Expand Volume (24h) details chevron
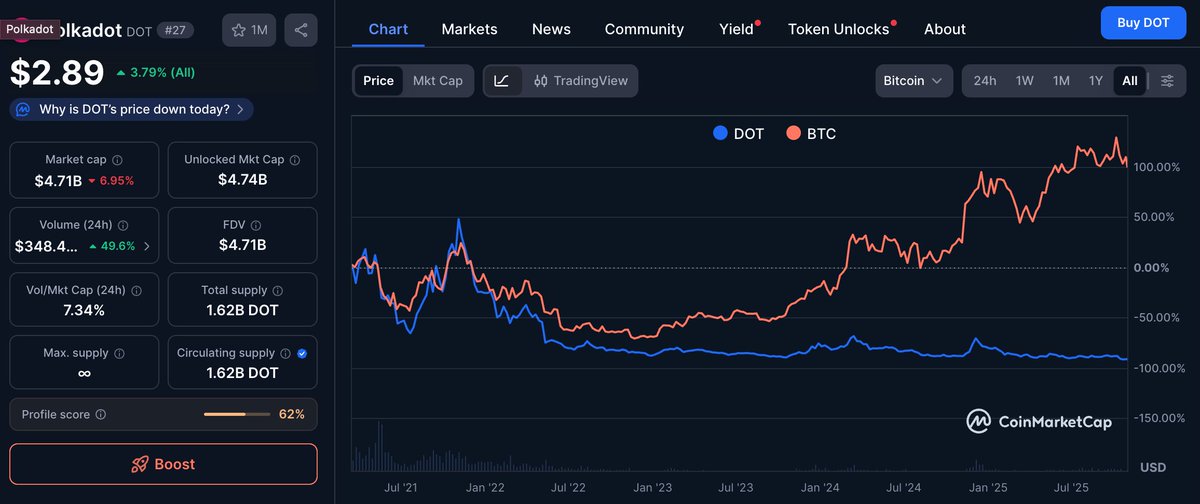Image resolution: width=1200 pixels, height=504 pixels. point(148,246)
